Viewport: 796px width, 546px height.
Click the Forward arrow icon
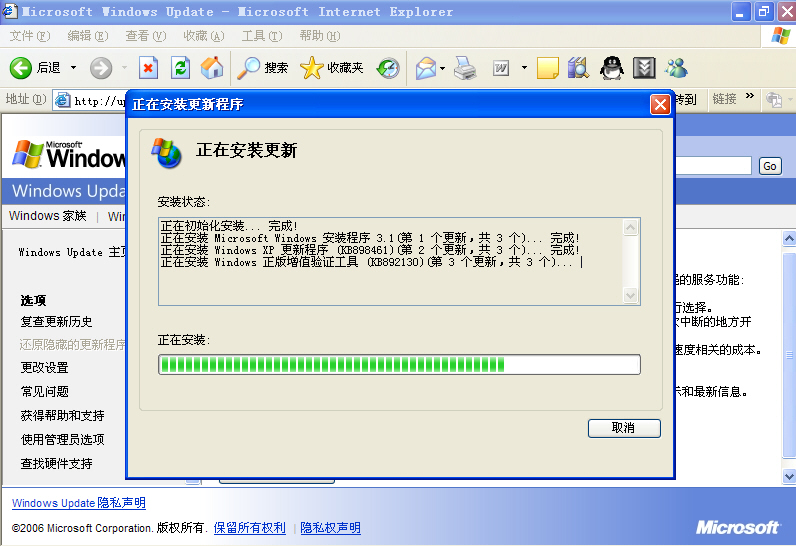pyautogui.click(x=101, y=67)
